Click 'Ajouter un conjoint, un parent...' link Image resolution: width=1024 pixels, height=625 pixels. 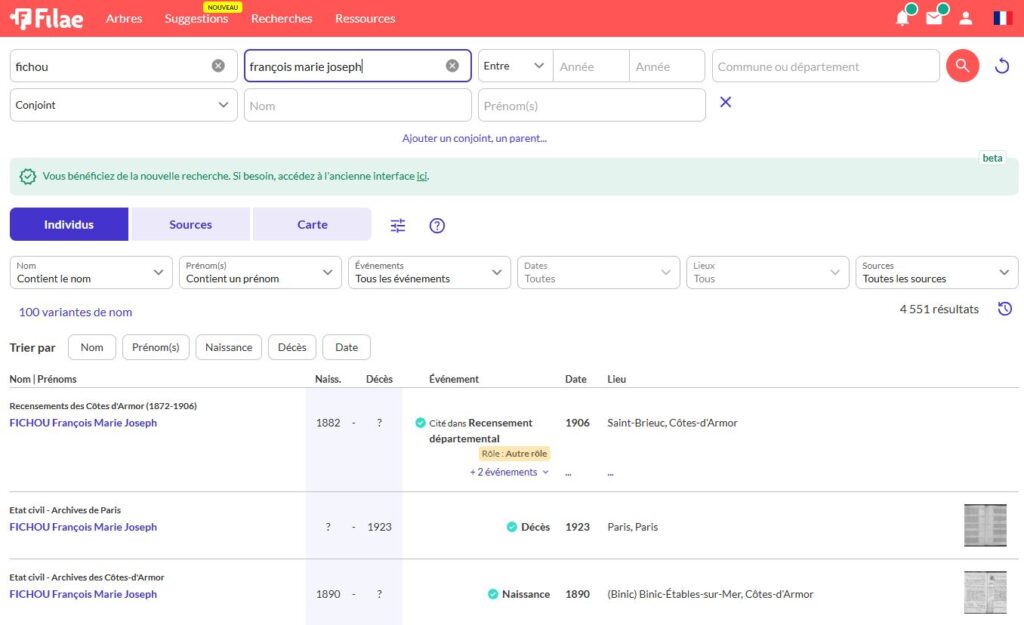click(474, 138)
